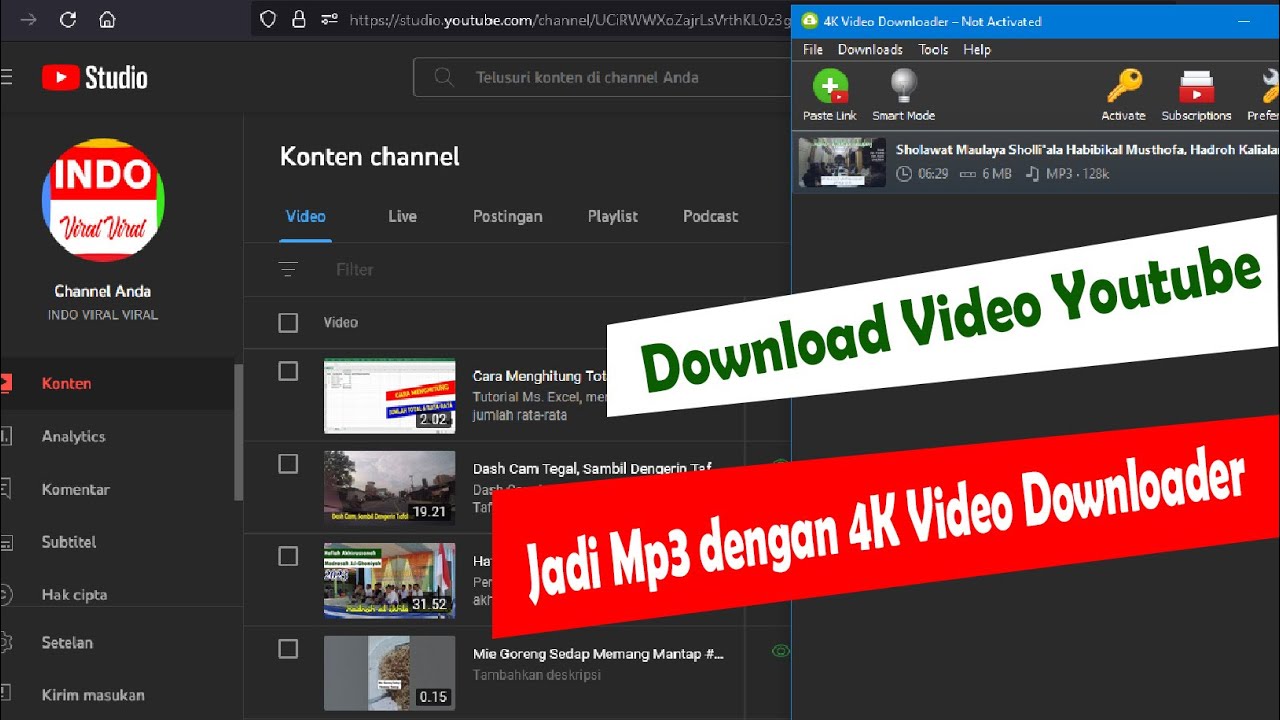Click Tambahkan deskripsi under Mie Goreng video
This screenshot has width=1280, height=720.
coord(537,675)
